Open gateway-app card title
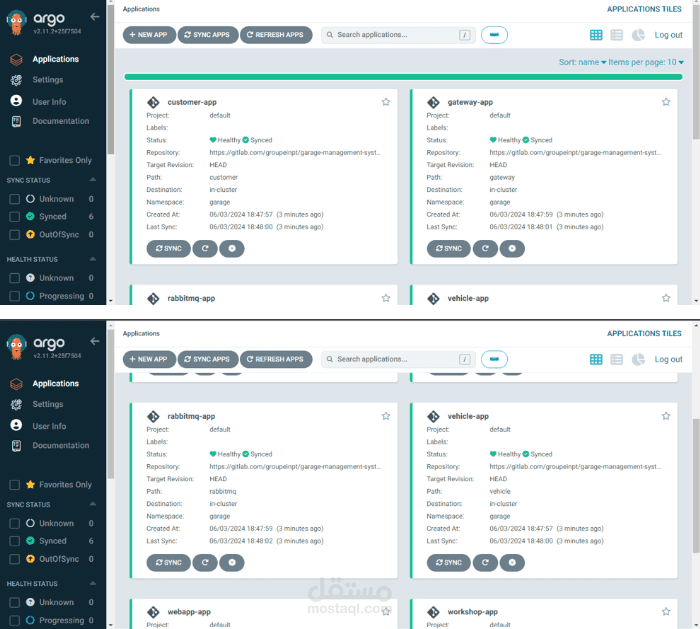Image resolution: width=700 pixels, height=629 pixels. pyautogui.click(x=470, y=102)
